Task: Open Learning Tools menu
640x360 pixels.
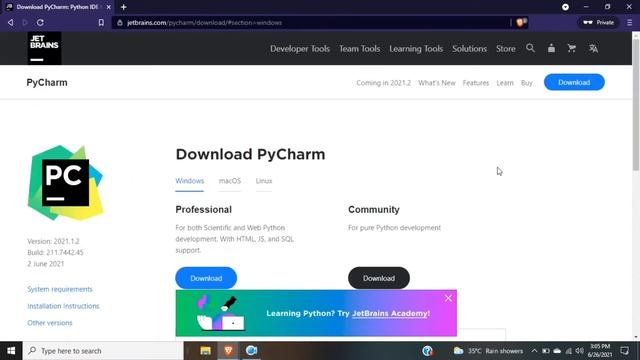Action: pyautogui.click(x=416, y=49)
